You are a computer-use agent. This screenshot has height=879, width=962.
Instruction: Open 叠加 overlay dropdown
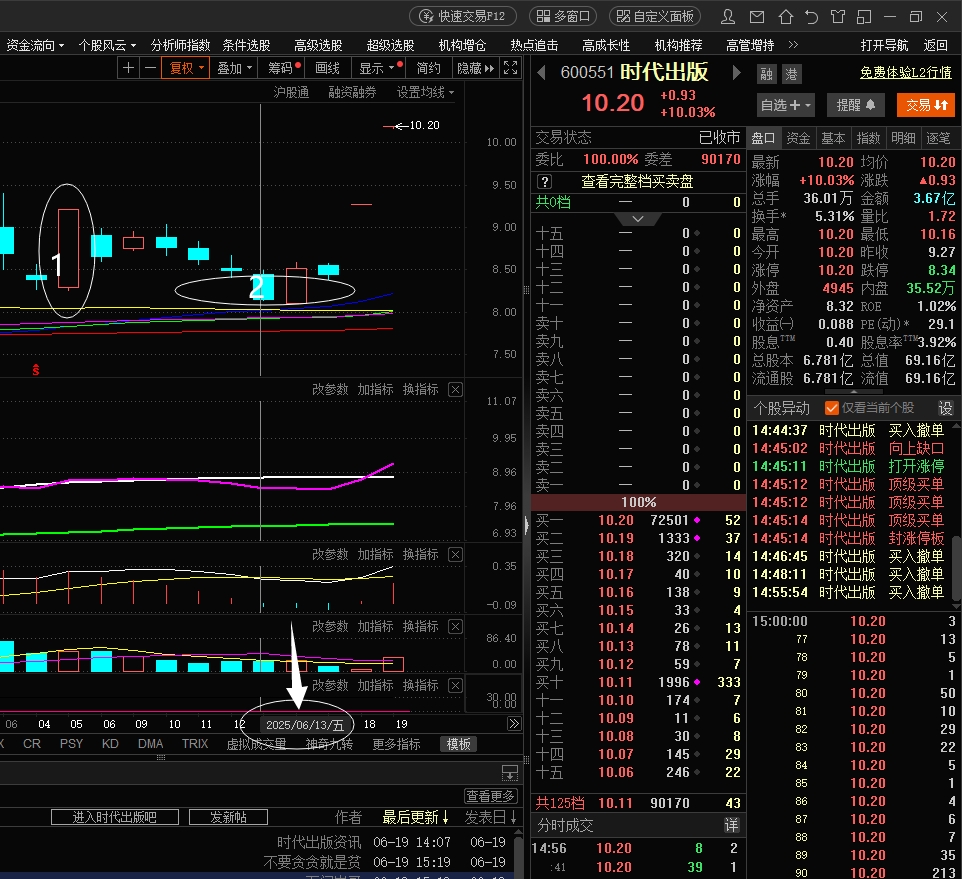tap(234, 67)
